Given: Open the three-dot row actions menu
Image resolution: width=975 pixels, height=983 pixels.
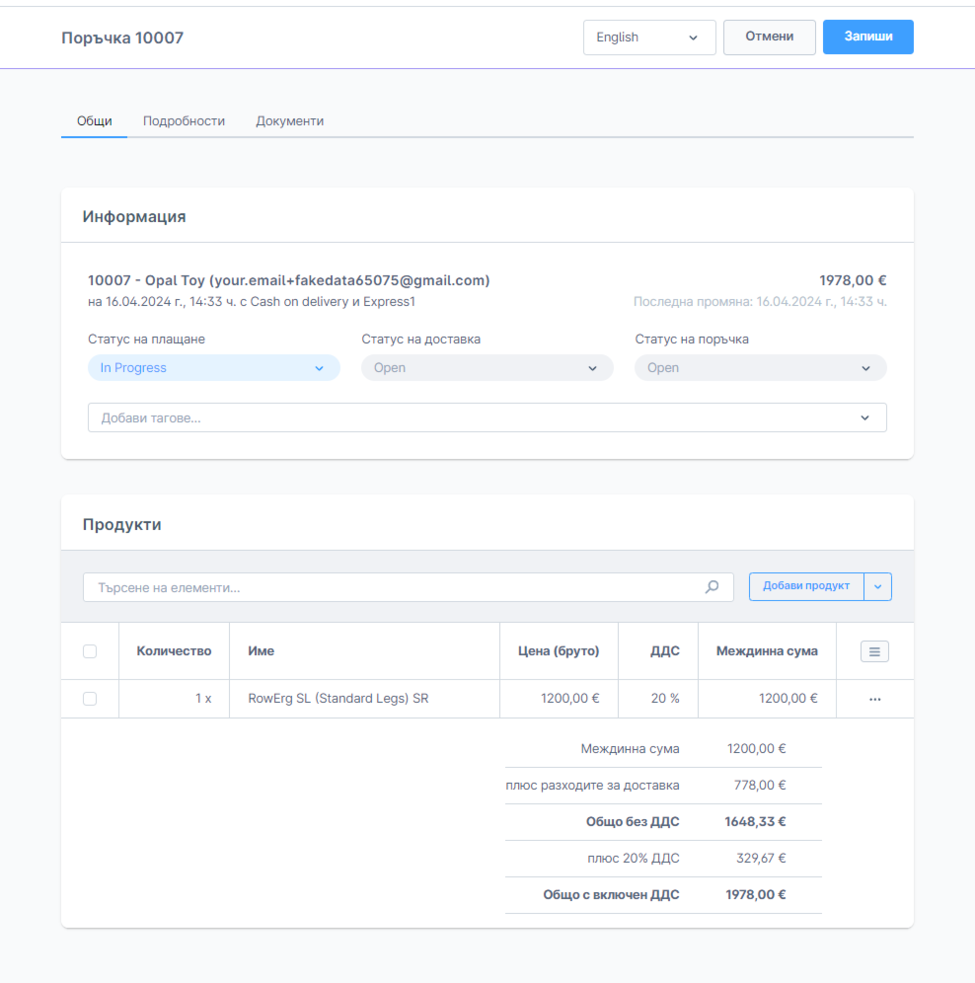Looking at the screenshot, I should click(875, 699).
